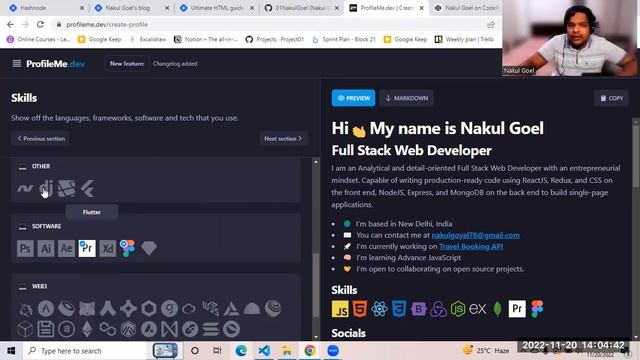The height and width of the screenshot is (360, 640).
Task: Deselect the checked Premiere Pro skill
Action: click(x=87, y=248)
